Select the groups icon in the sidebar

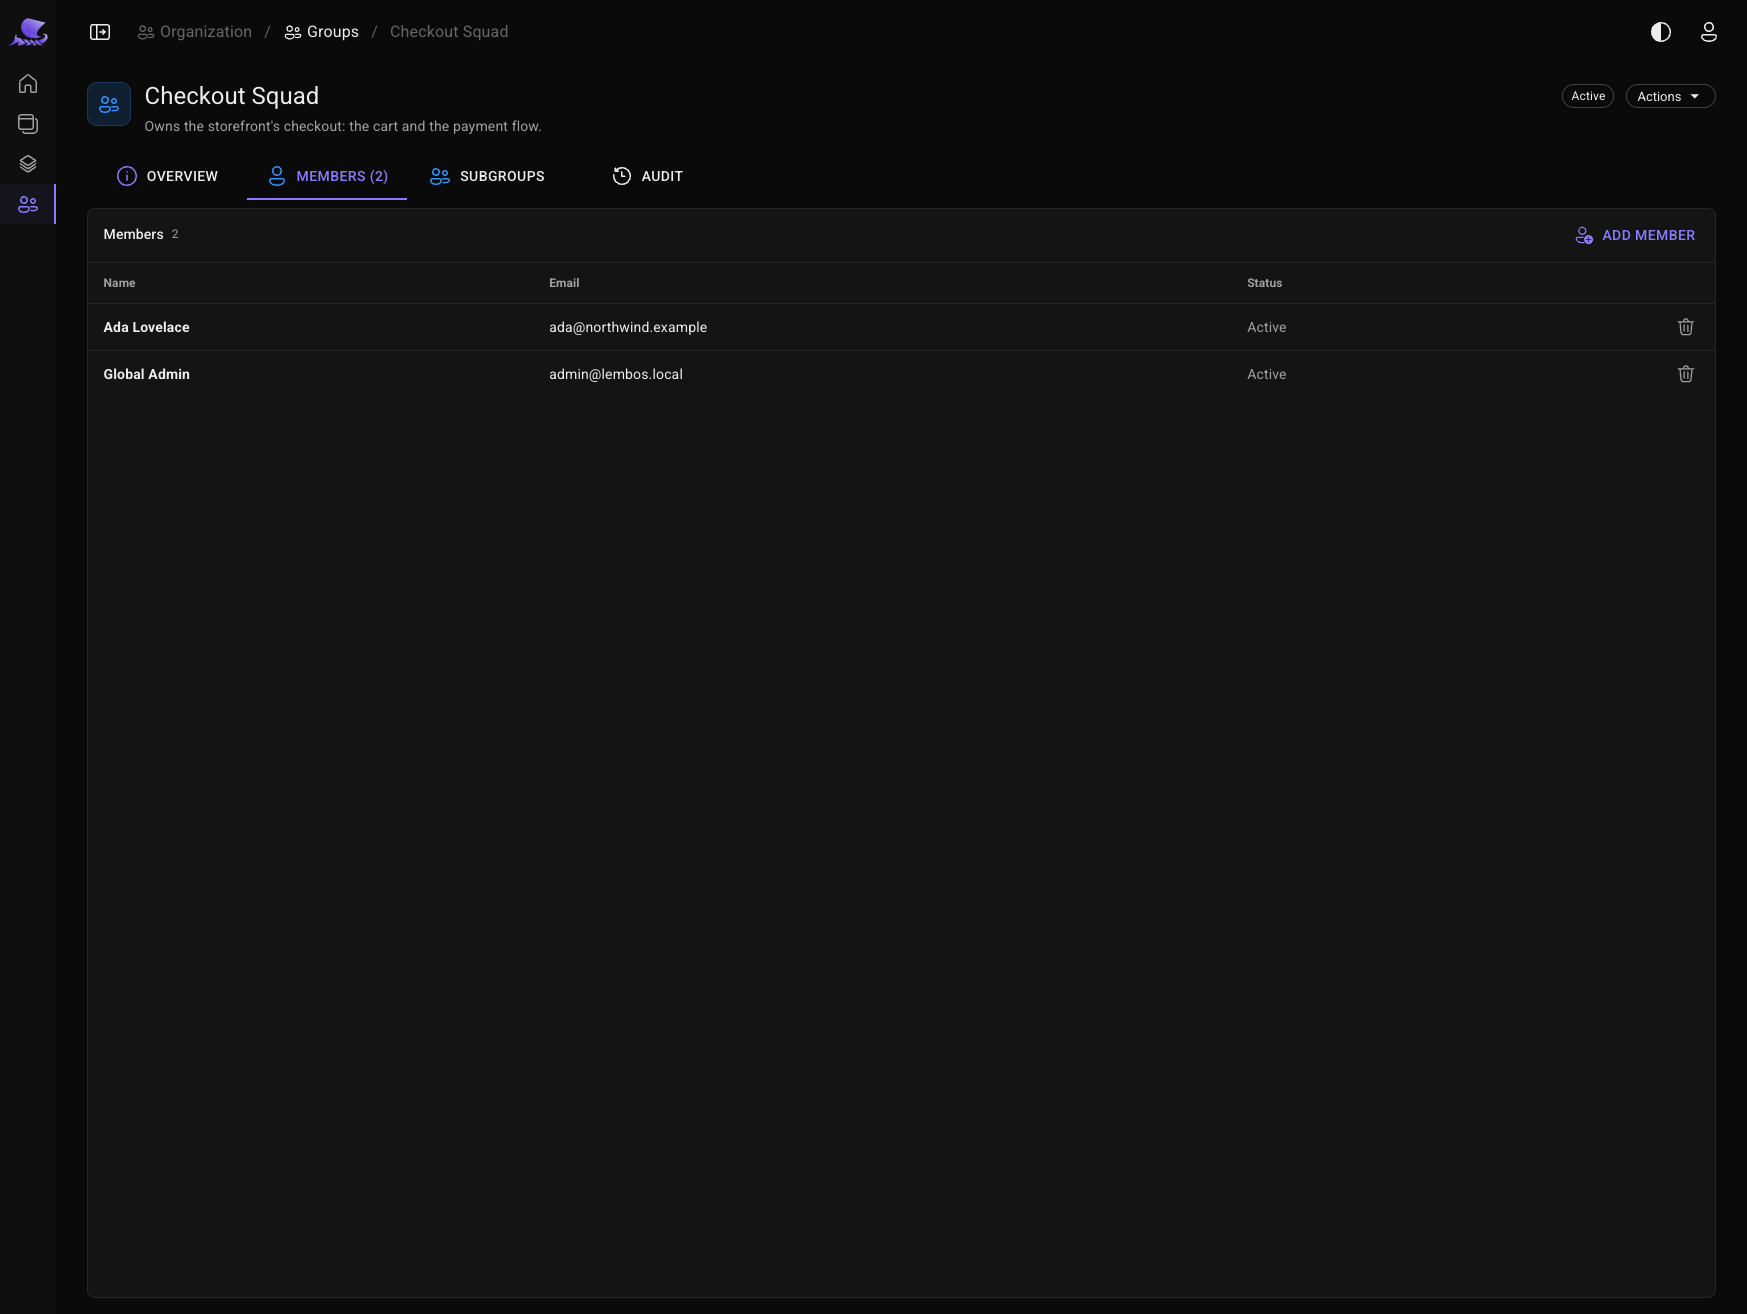(28, 204)
